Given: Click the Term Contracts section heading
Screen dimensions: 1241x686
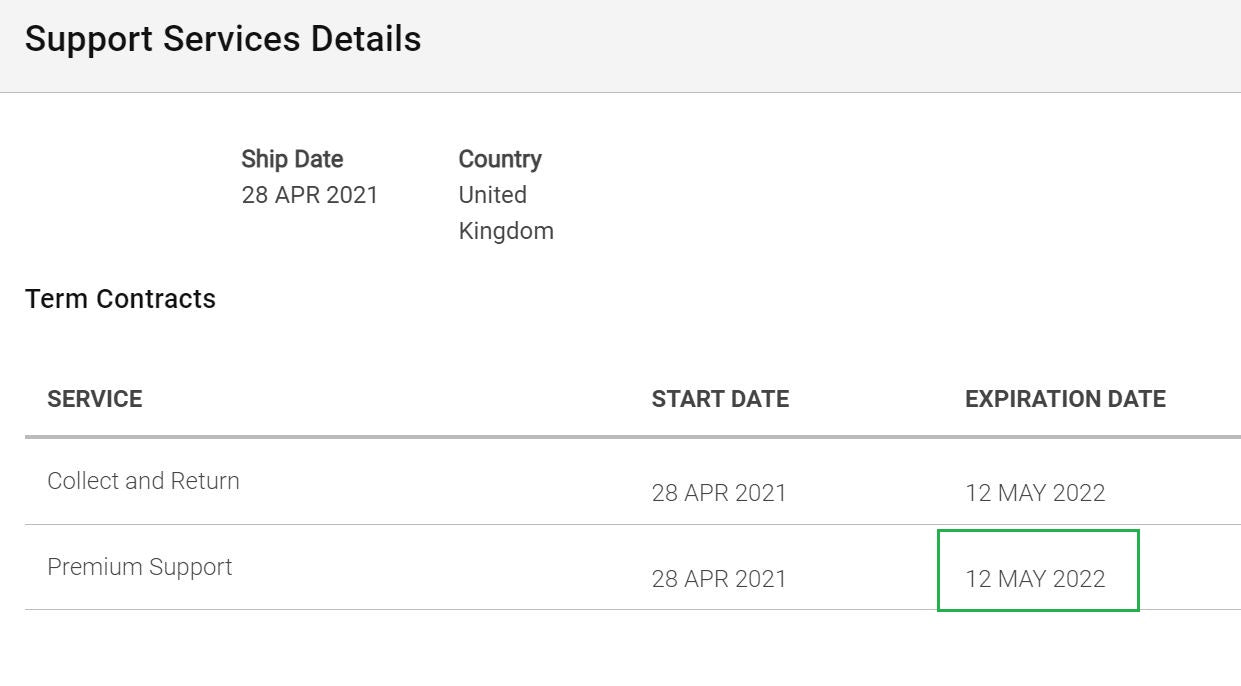Looking at the screenshot, I should click(x=121, y=299).
